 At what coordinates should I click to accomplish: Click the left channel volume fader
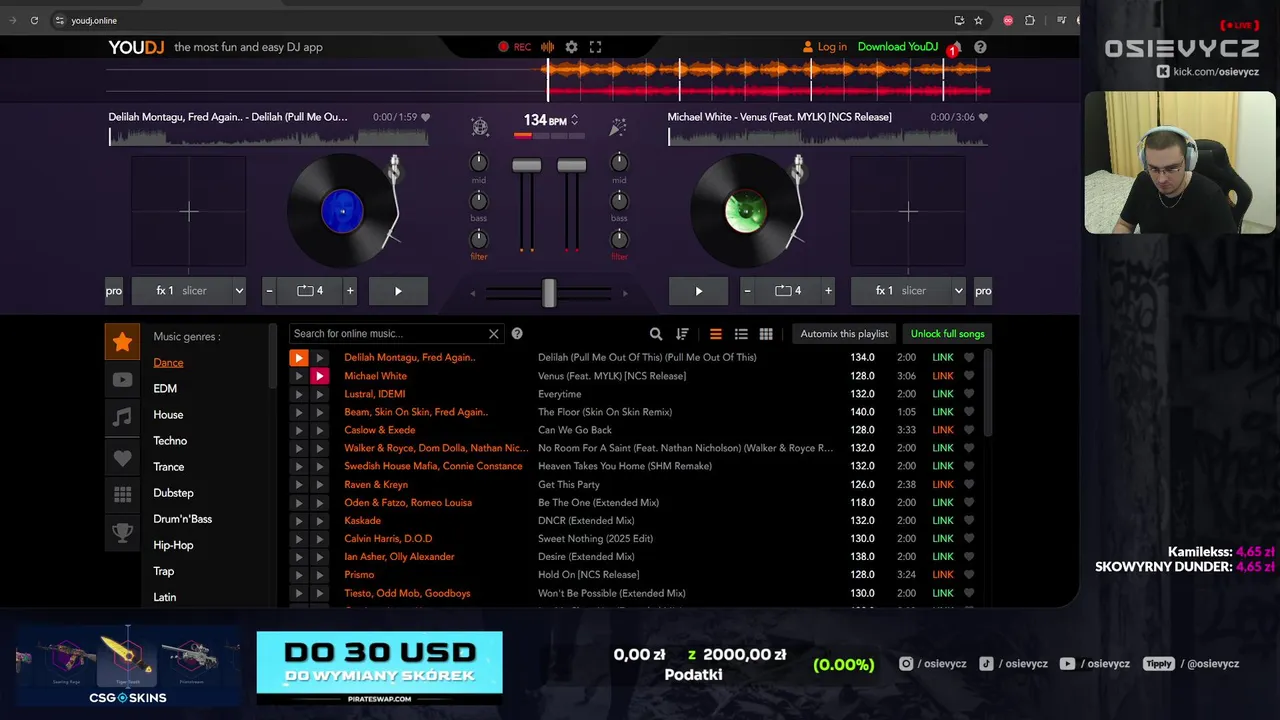[x=527, y=165]
